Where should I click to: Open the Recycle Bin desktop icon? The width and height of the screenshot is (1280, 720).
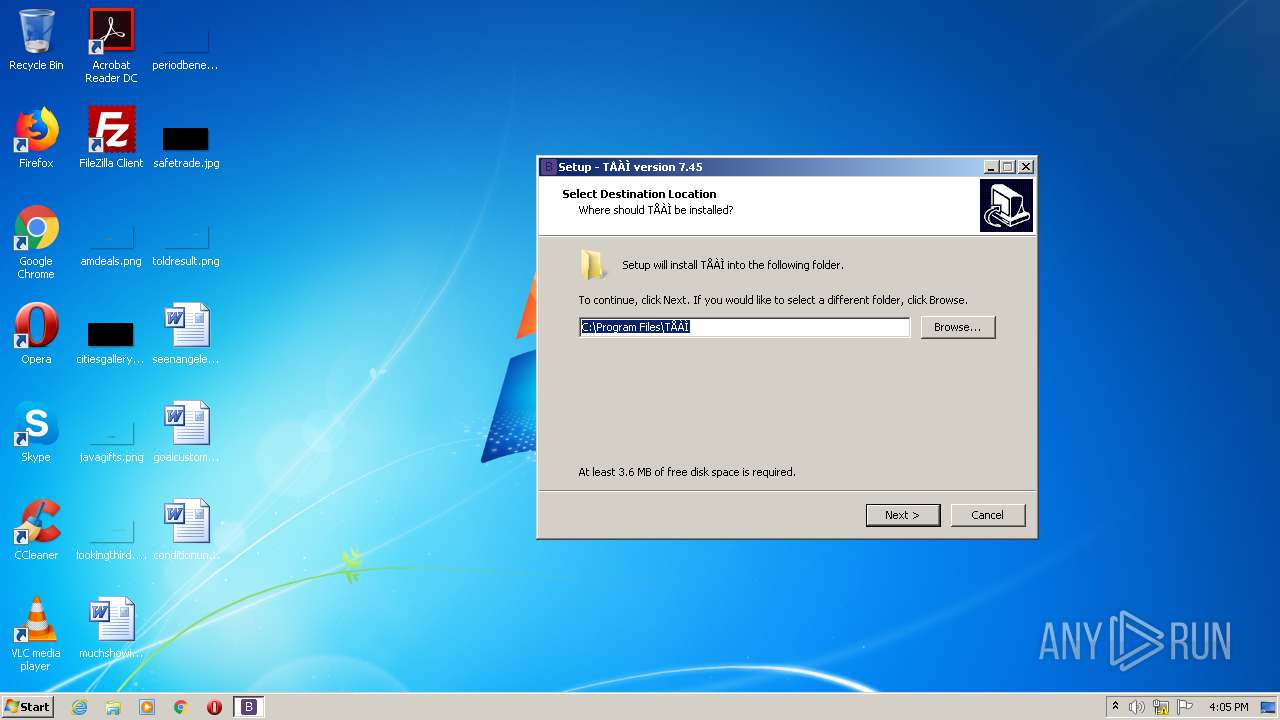click(36, 40)
